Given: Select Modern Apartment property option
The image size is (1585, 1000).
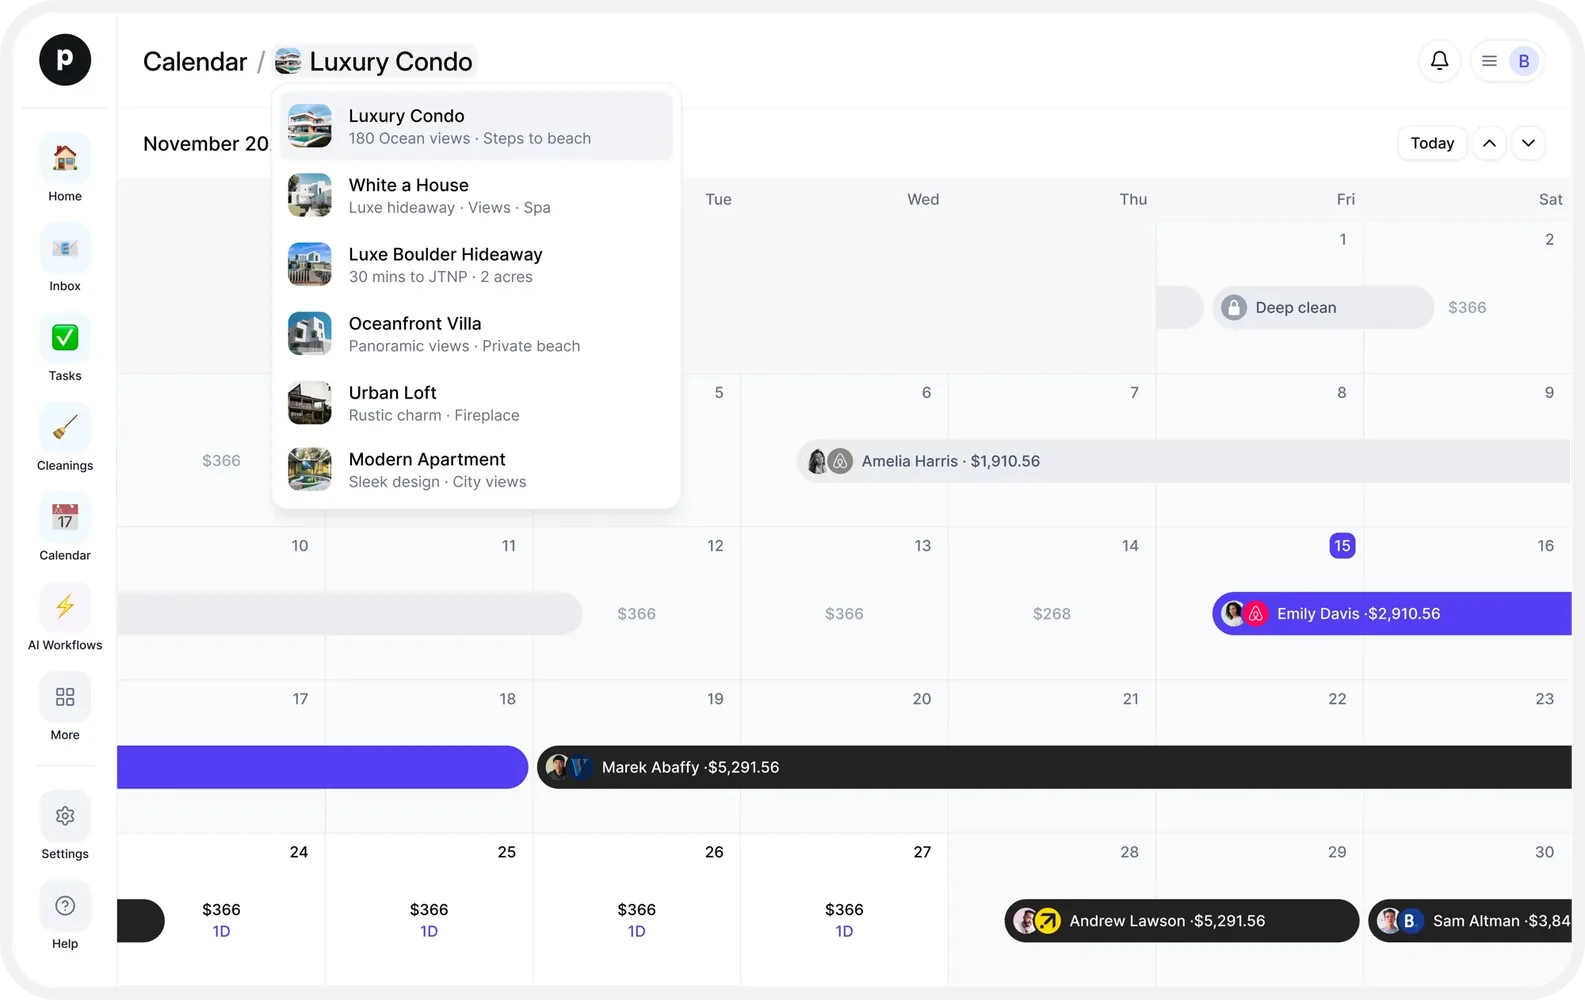Looking at the screenshot, I should tap(476, 470).
